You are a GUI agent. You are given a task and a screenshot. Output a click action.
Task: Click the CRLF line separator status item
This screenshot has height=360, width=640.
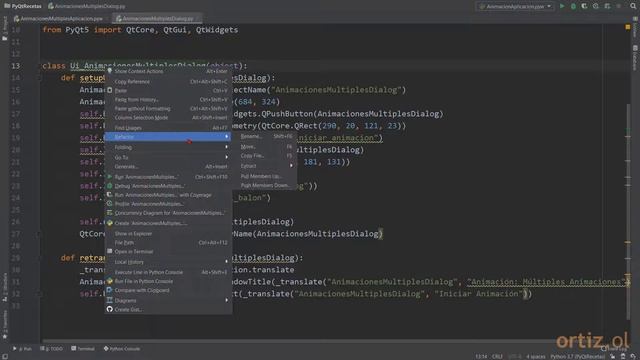point(497,356)
